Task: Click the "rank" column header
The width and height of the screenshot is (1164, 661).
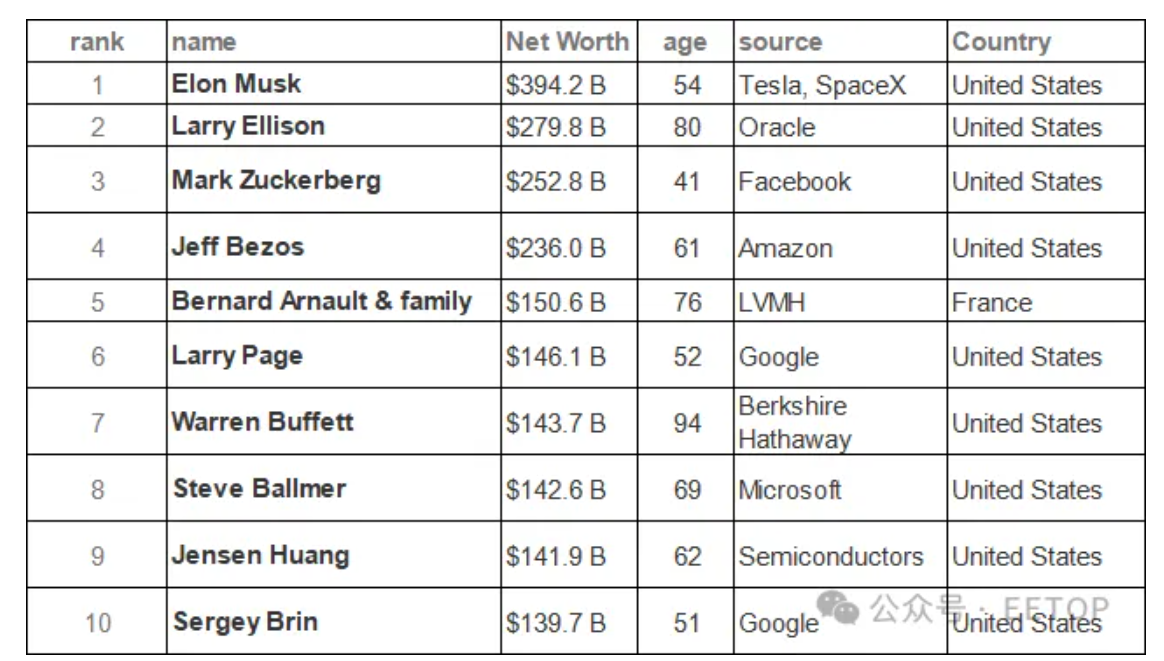Action: (97, 43)
